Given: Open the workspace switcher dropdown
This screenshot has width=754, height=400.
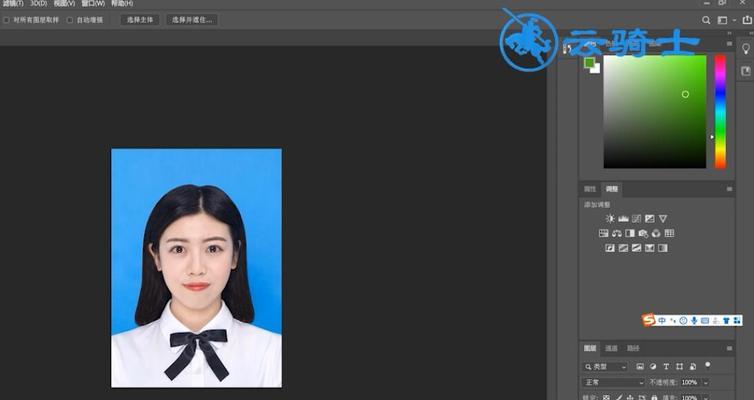Looking at the screenshot, I should pyautogui.click(x=726, y=20).
